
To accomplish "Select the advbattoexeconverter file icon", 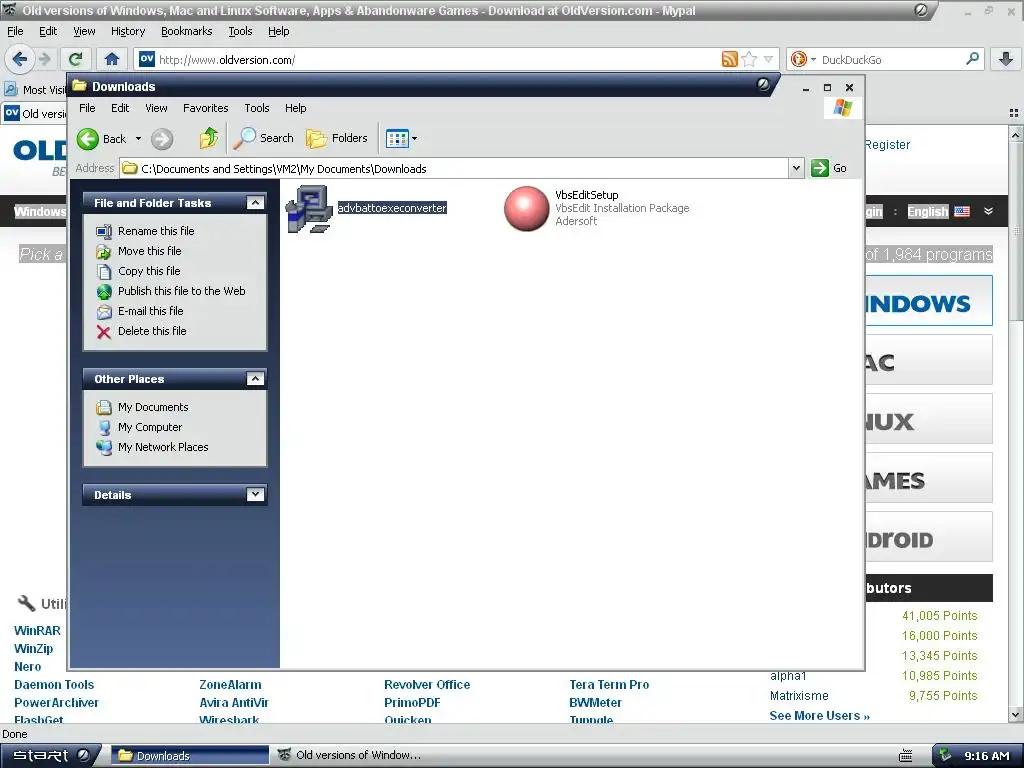I will [309, 209].
